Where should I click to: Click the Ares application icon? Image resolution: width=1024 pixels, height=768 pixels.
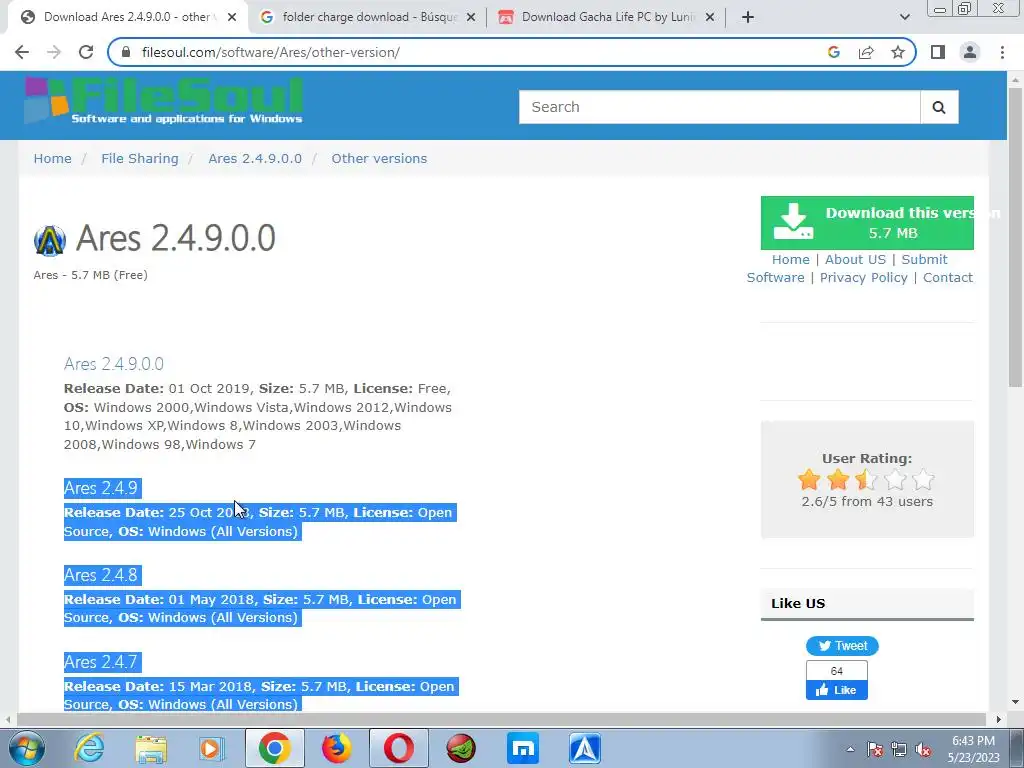(50, 240)
